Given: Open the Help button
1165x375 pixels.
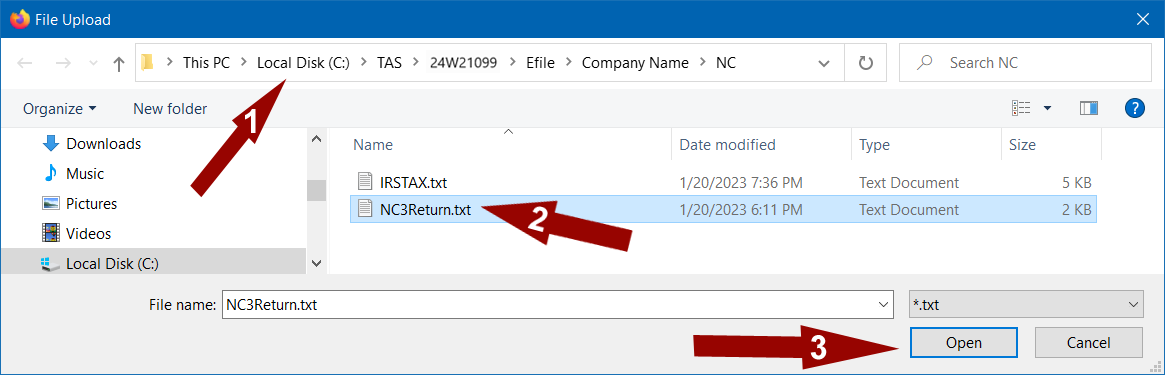Looking at the screenshot, I should pyautogui.click(x=1135, y=108).
